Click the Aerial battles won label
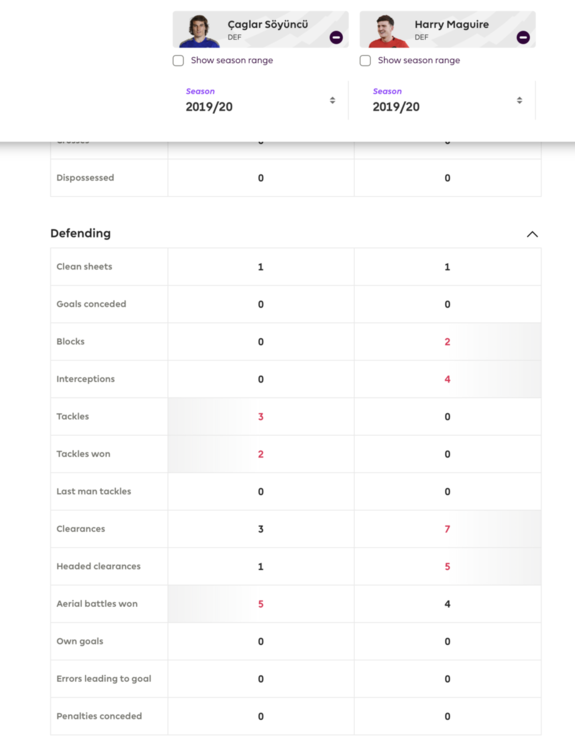 point(97,604)
